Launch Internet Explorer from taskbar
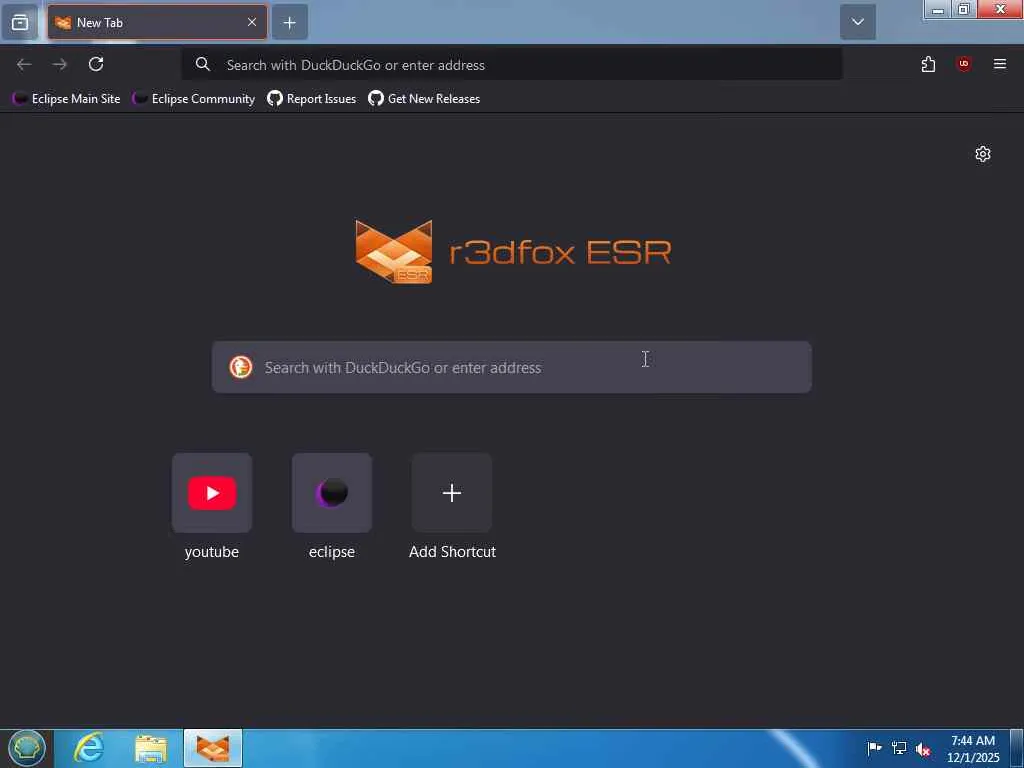Screen dimensions: 1024x768 (x=89, y=748)
